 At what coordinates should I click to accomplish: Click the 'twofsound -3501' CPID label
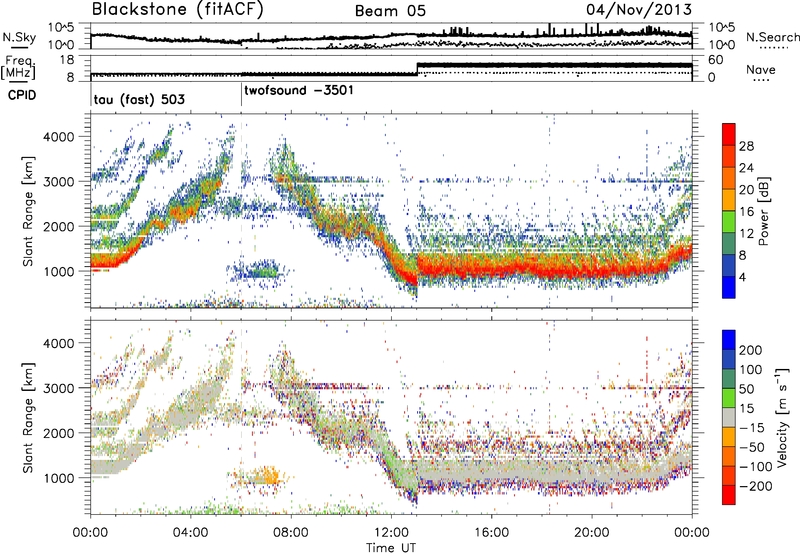pos(298,91)
